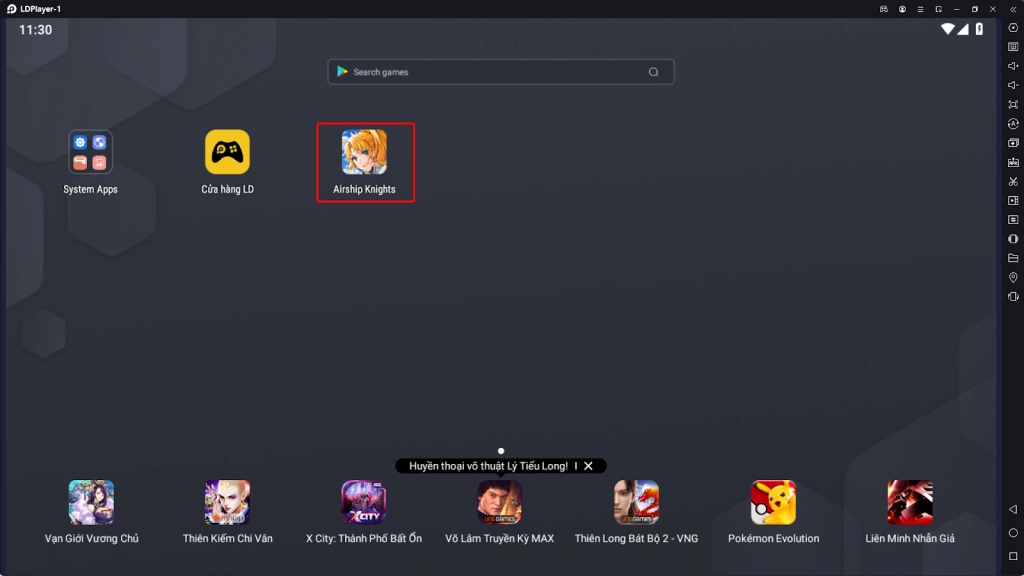Click the install APK icon in sidebar

click(1013, 162)
